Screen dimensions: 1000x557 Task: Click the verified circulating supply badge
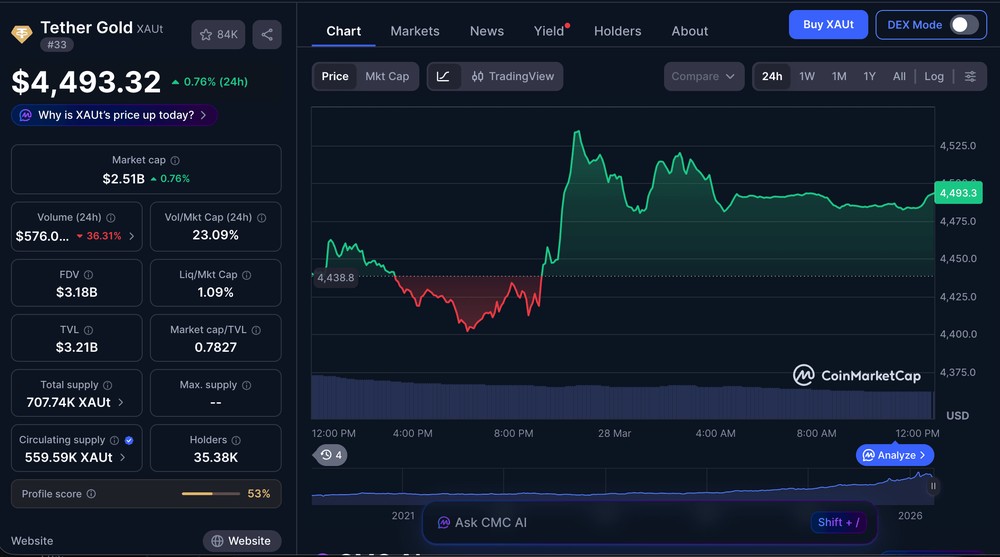pos(129,440)
